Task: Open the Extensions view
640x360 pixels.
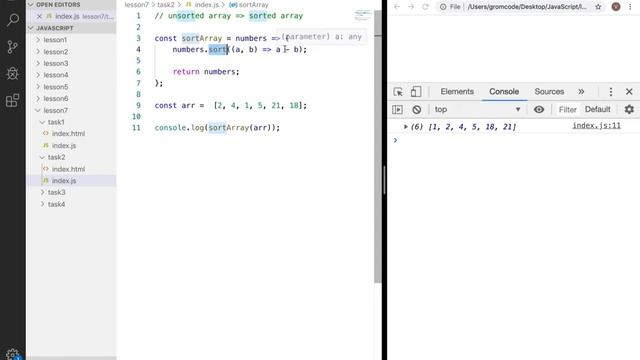Action: click(13, 100)
